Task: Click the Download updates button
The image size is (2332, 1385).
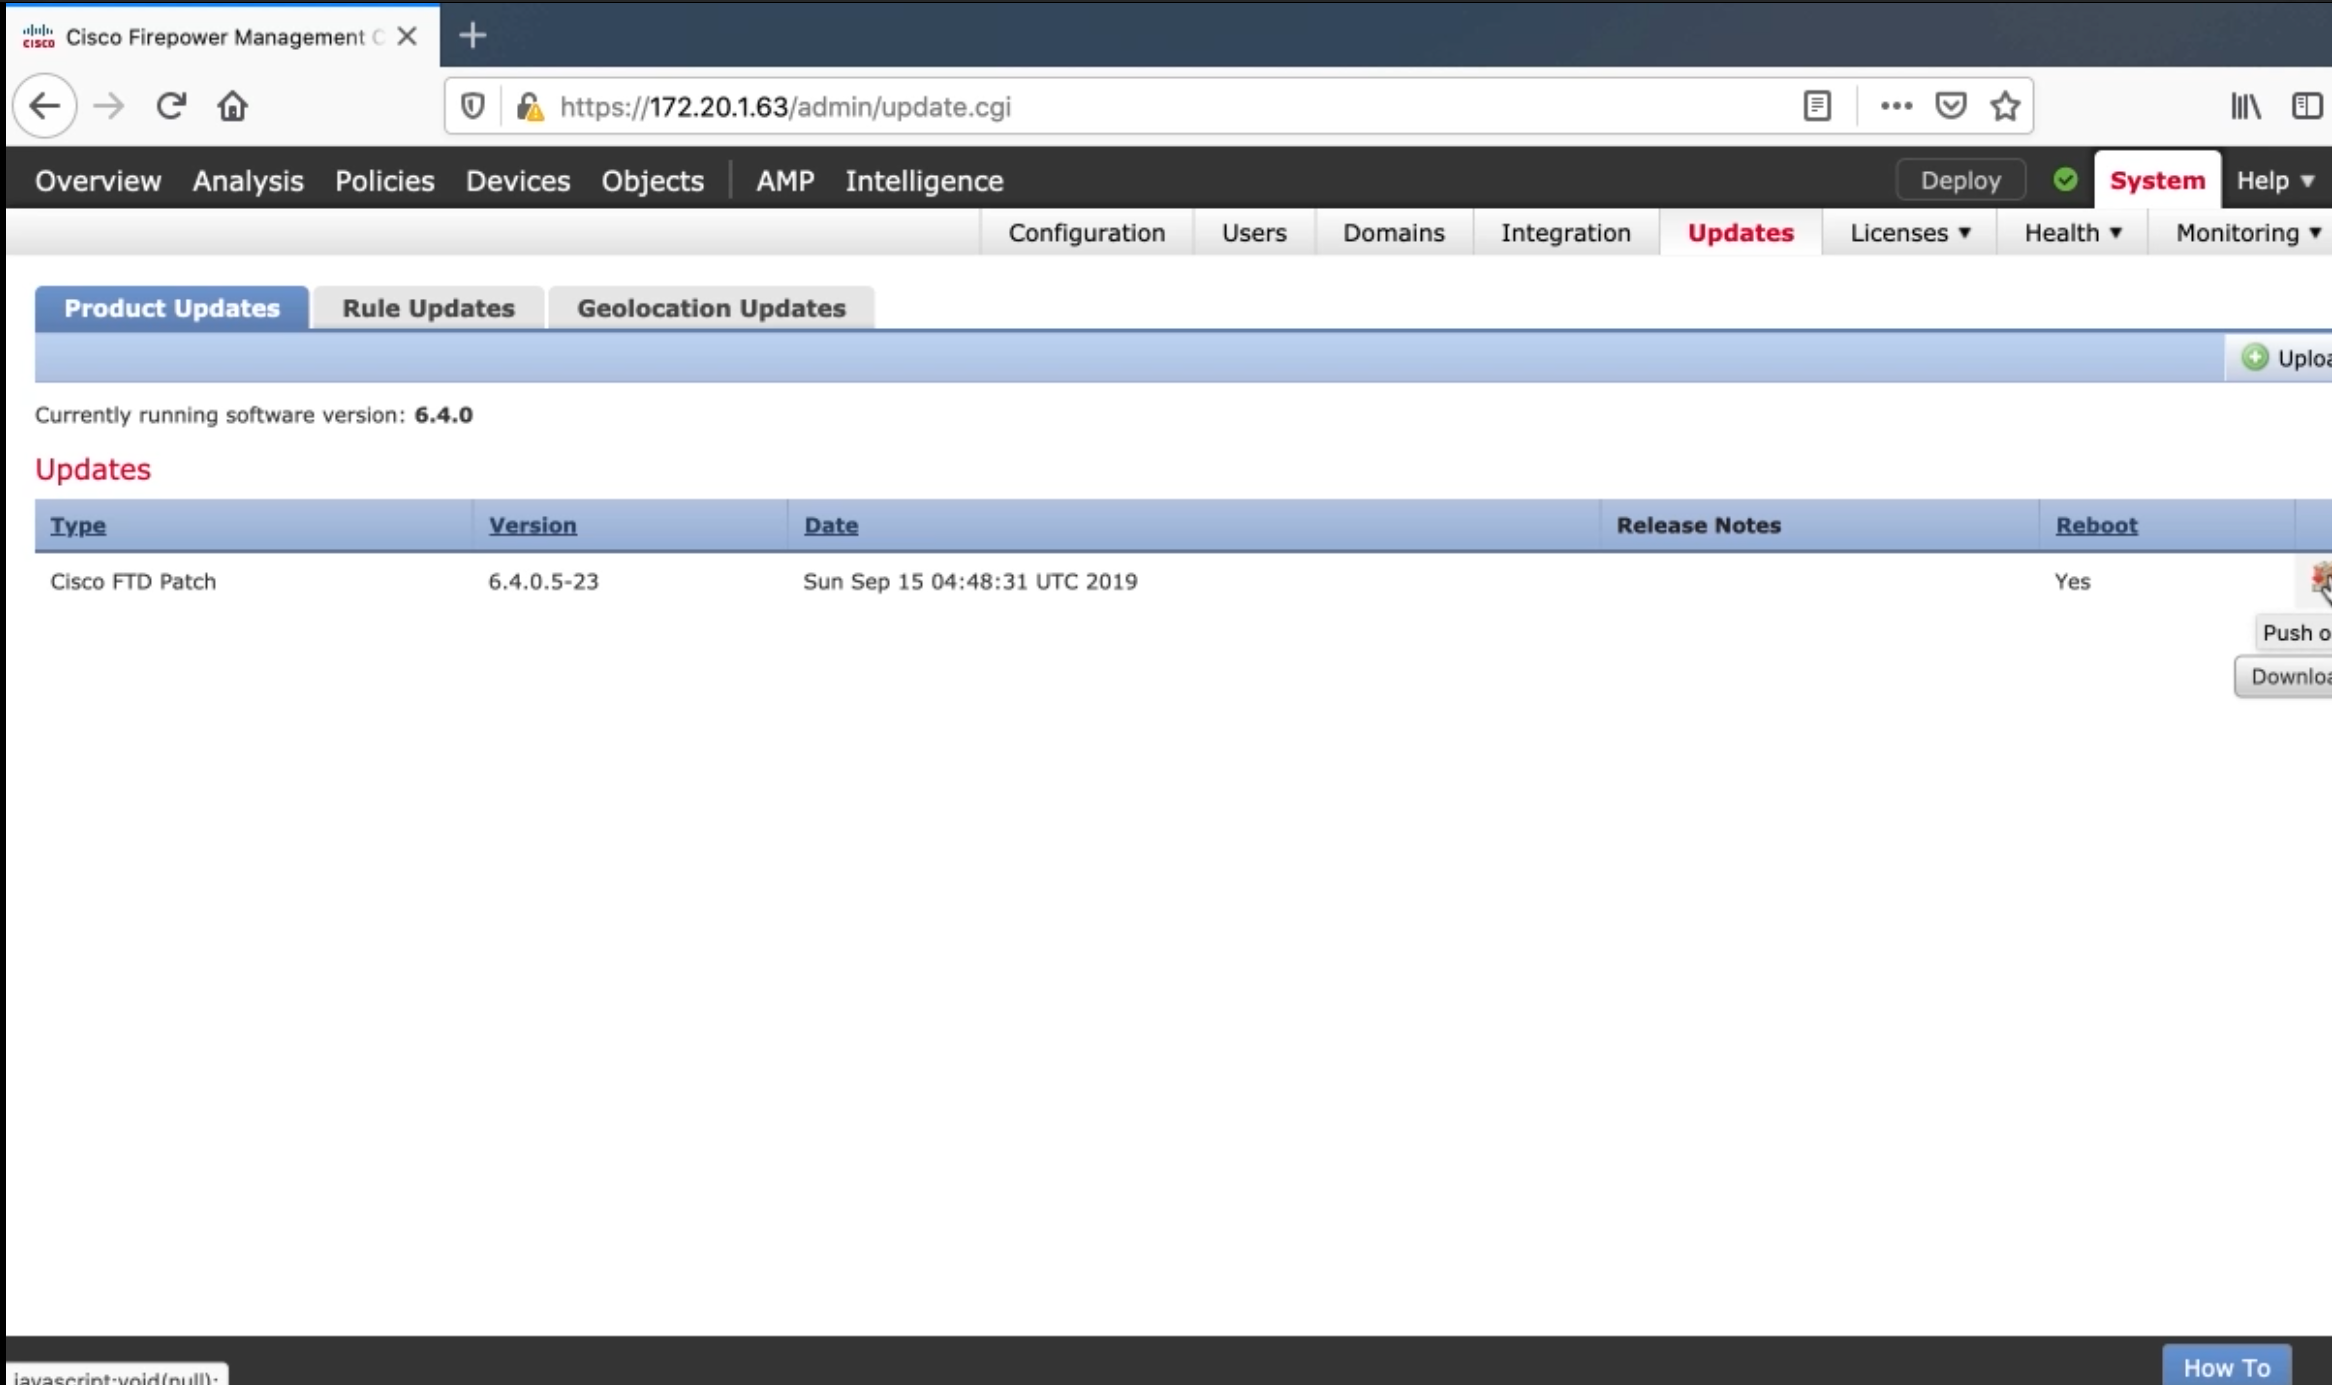Action: coord(2285,677)
